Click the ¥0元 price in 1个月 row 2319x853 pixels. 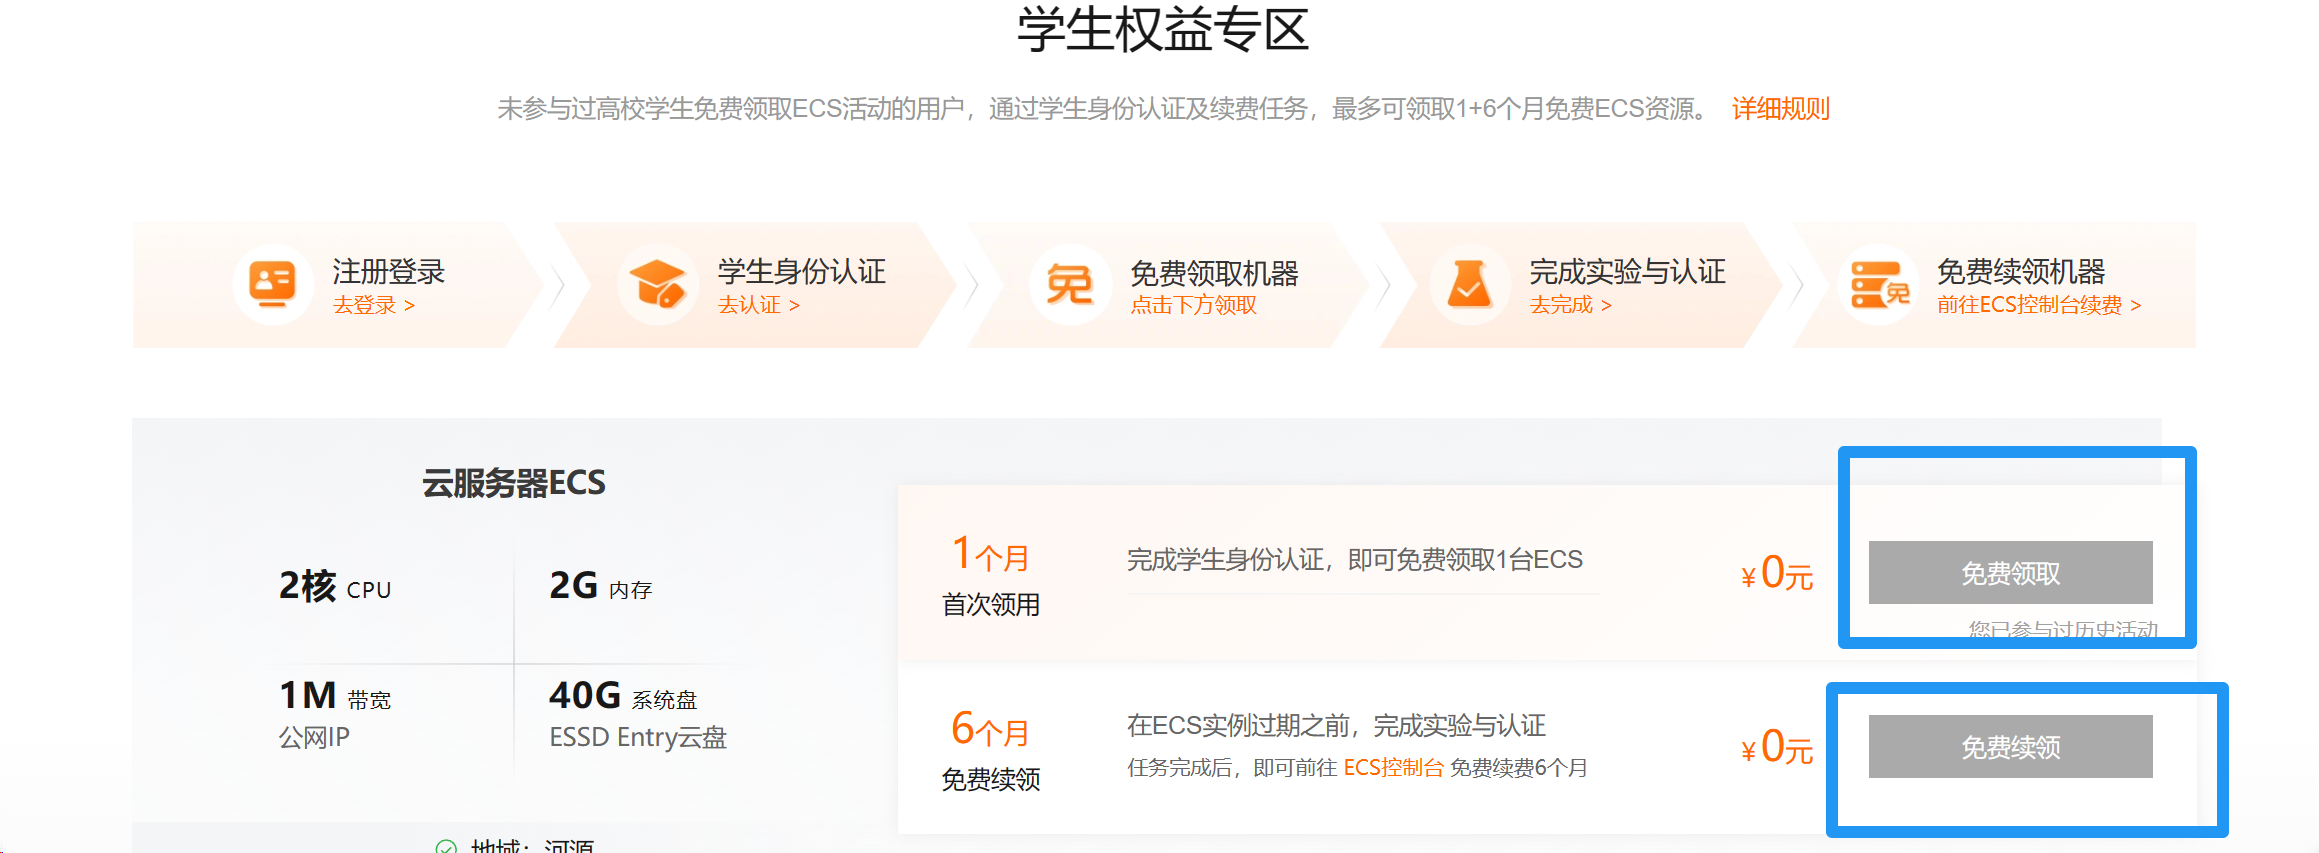[1777, 573]
